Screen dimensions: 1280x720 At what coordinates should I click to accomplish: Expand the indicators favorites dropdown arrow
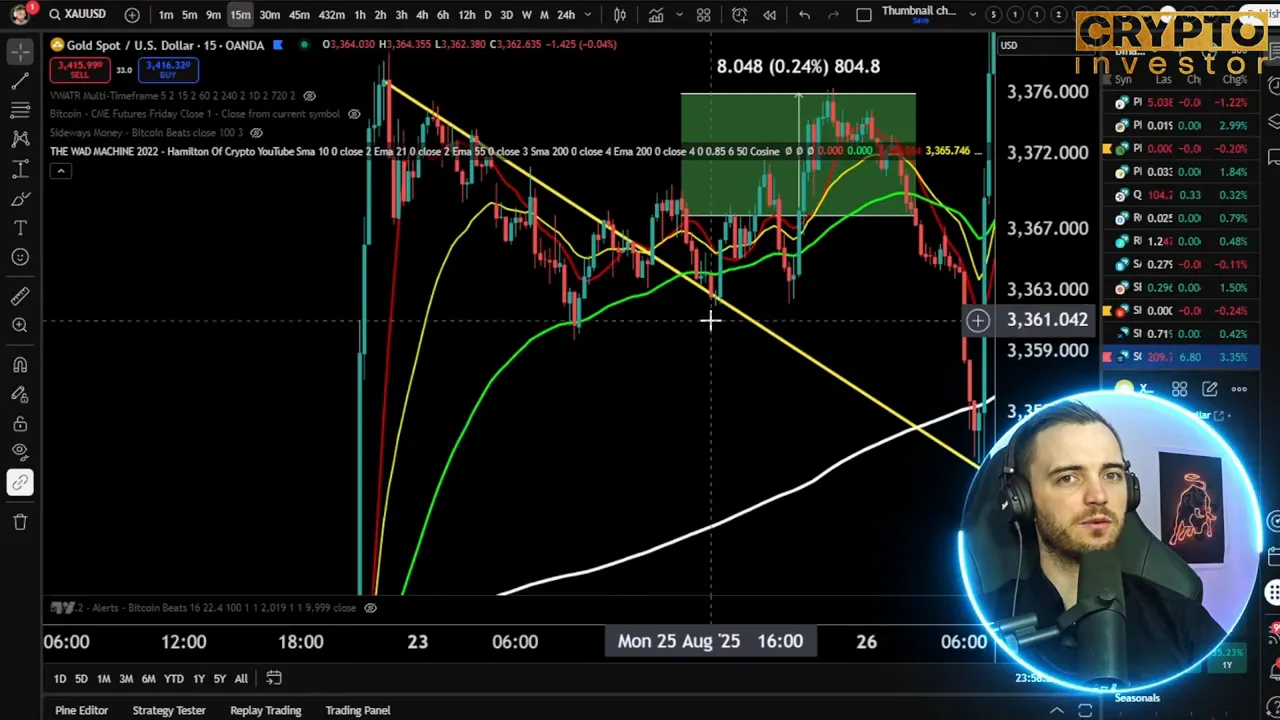point(680,14)
